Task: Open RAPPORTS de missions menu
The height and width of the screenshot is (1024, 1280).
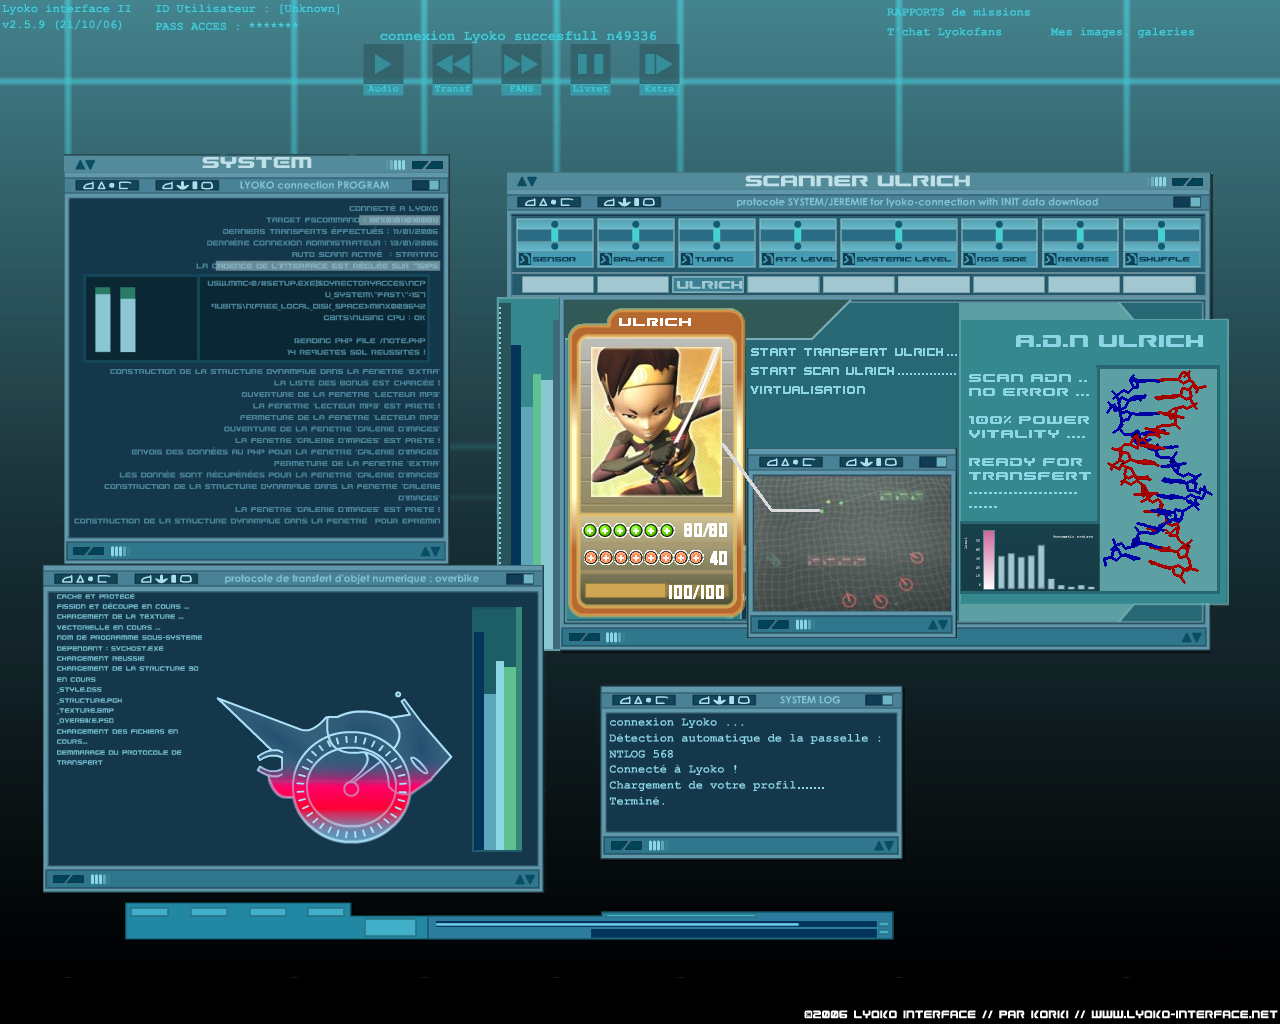Action: pyautogui.click(x=958, y=12)
